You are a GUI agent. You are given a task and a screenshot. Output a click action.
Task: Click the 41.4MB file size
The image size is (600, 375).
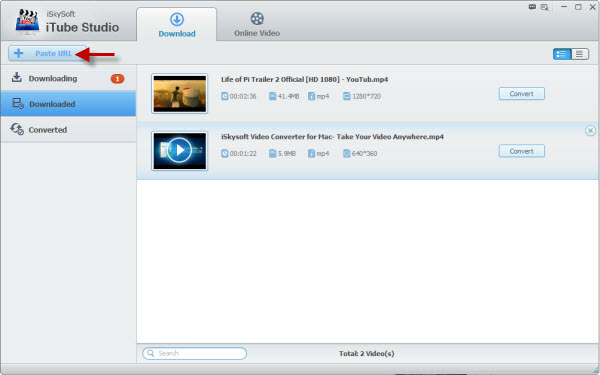click(x=288, y=96)
